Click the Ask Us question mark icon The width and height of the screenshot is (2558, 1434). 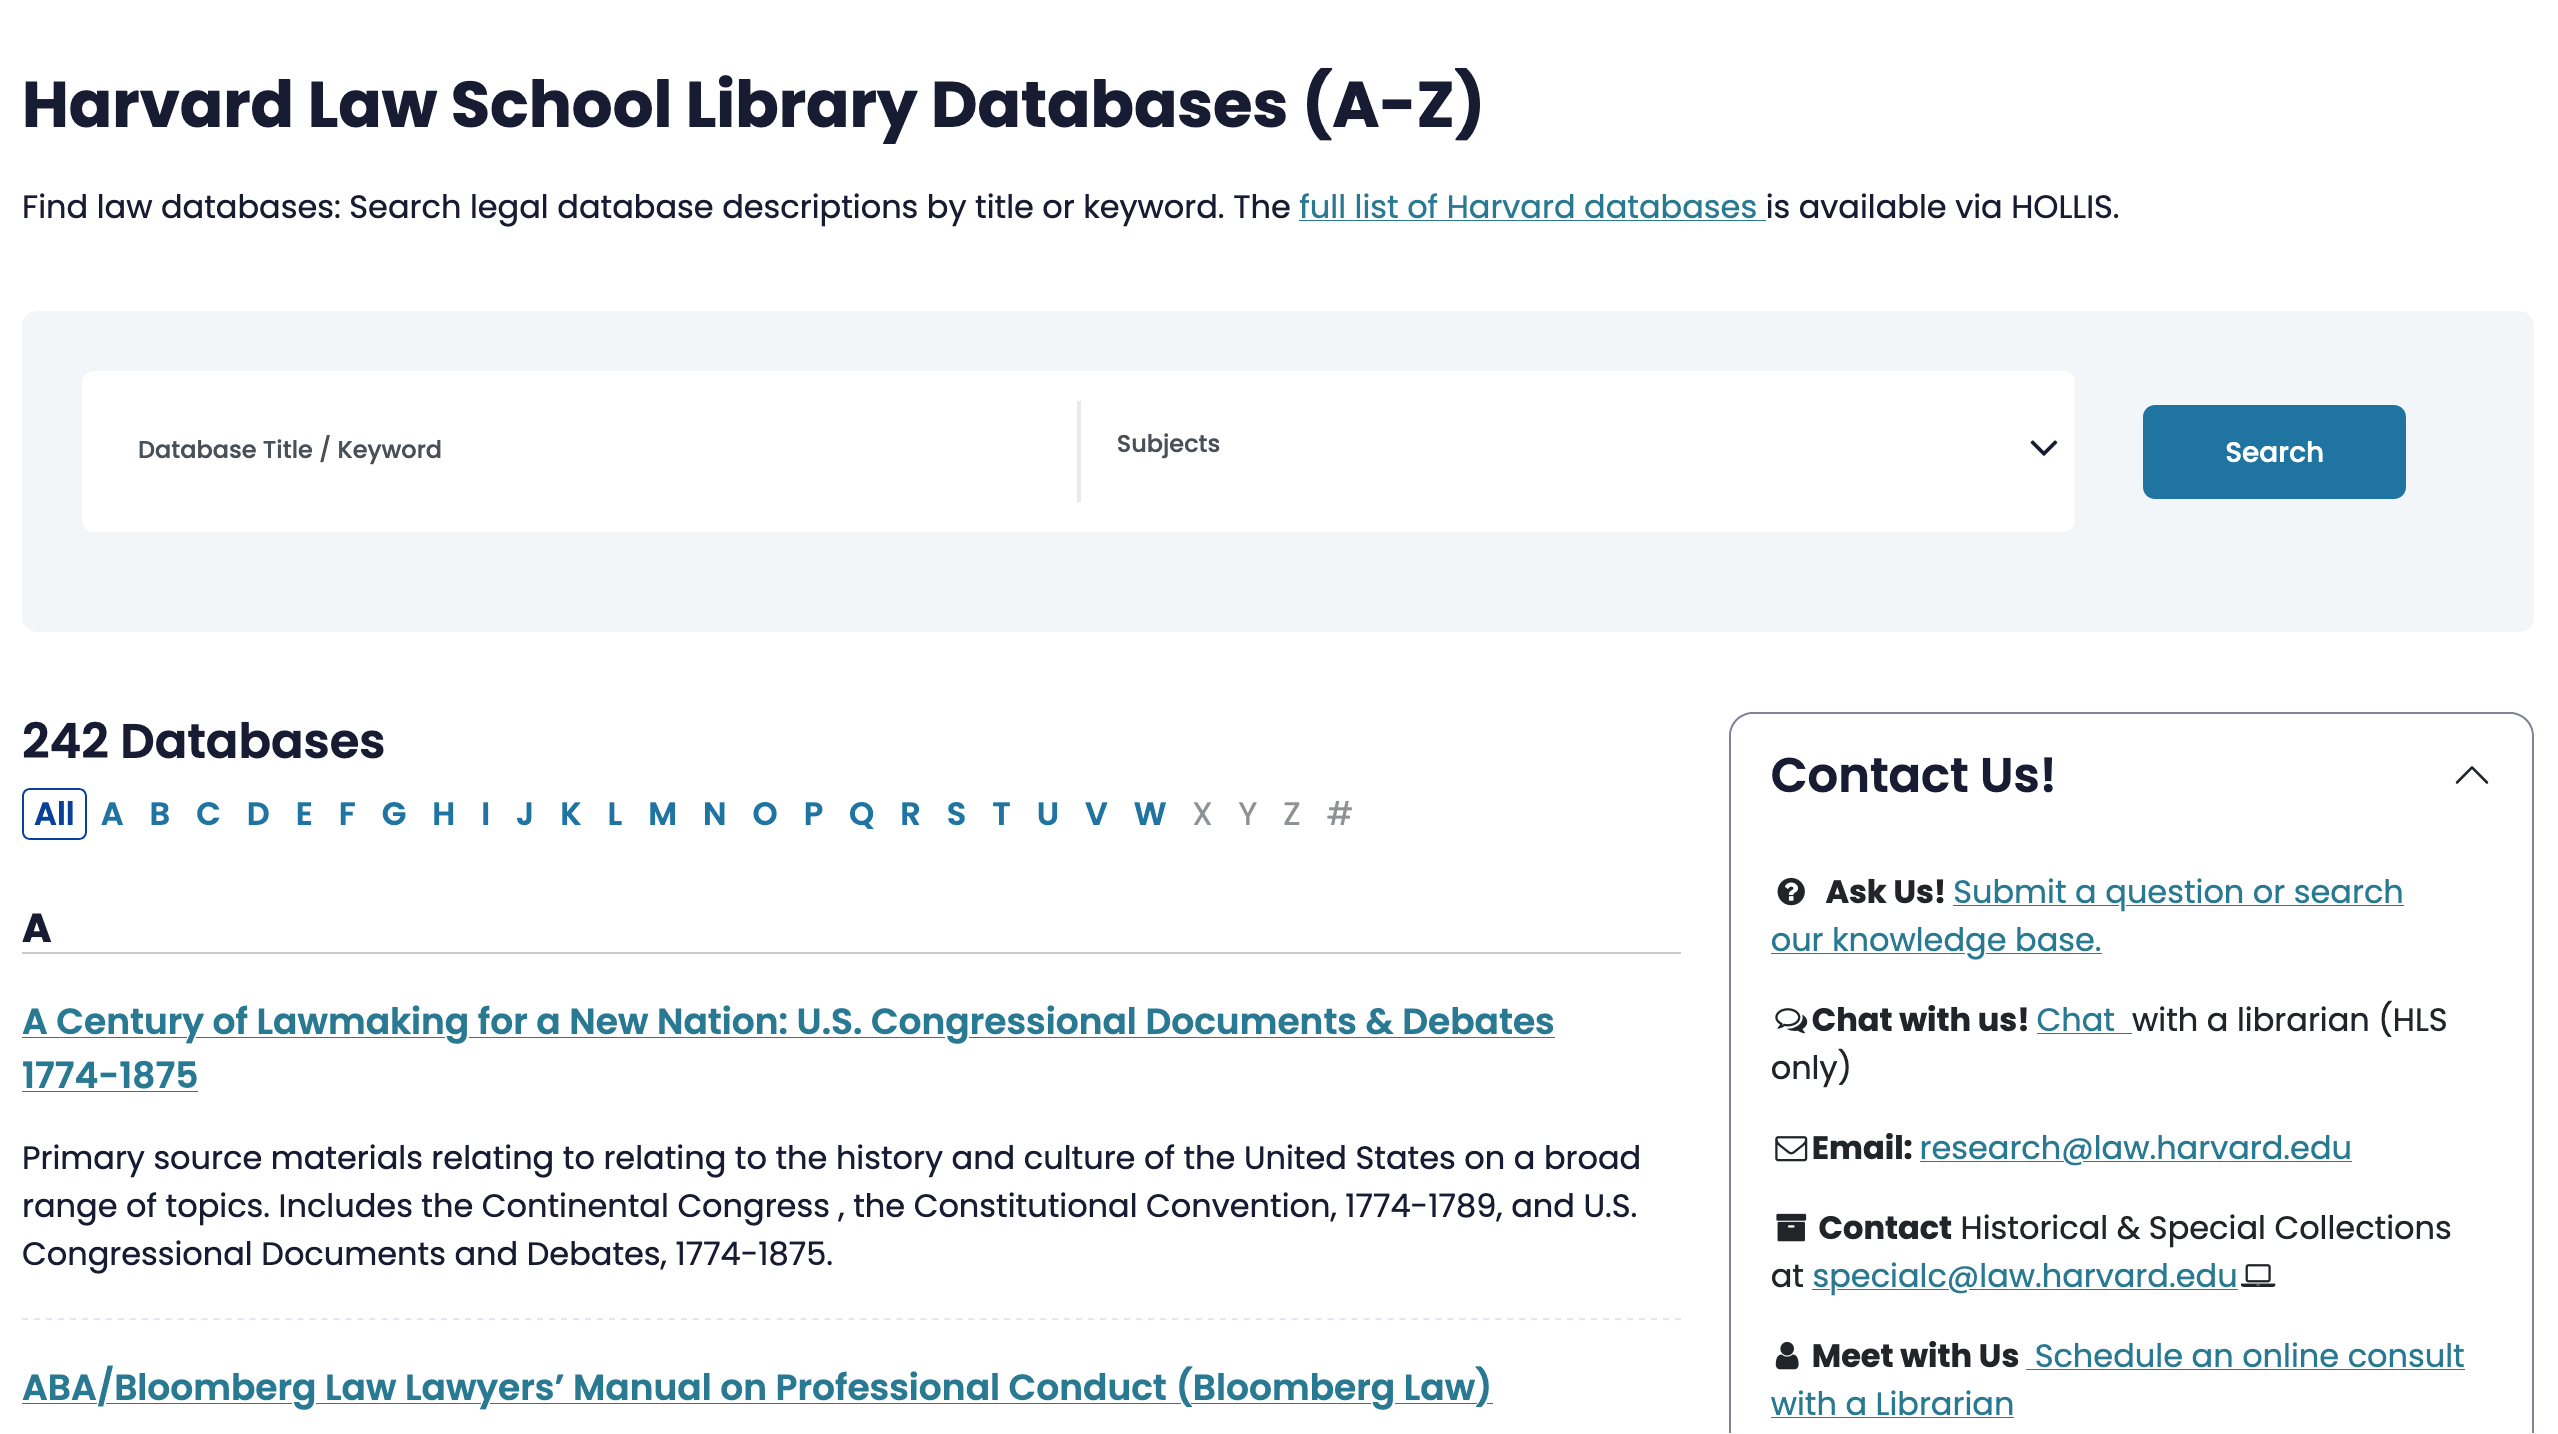(x=1790, y=891)
